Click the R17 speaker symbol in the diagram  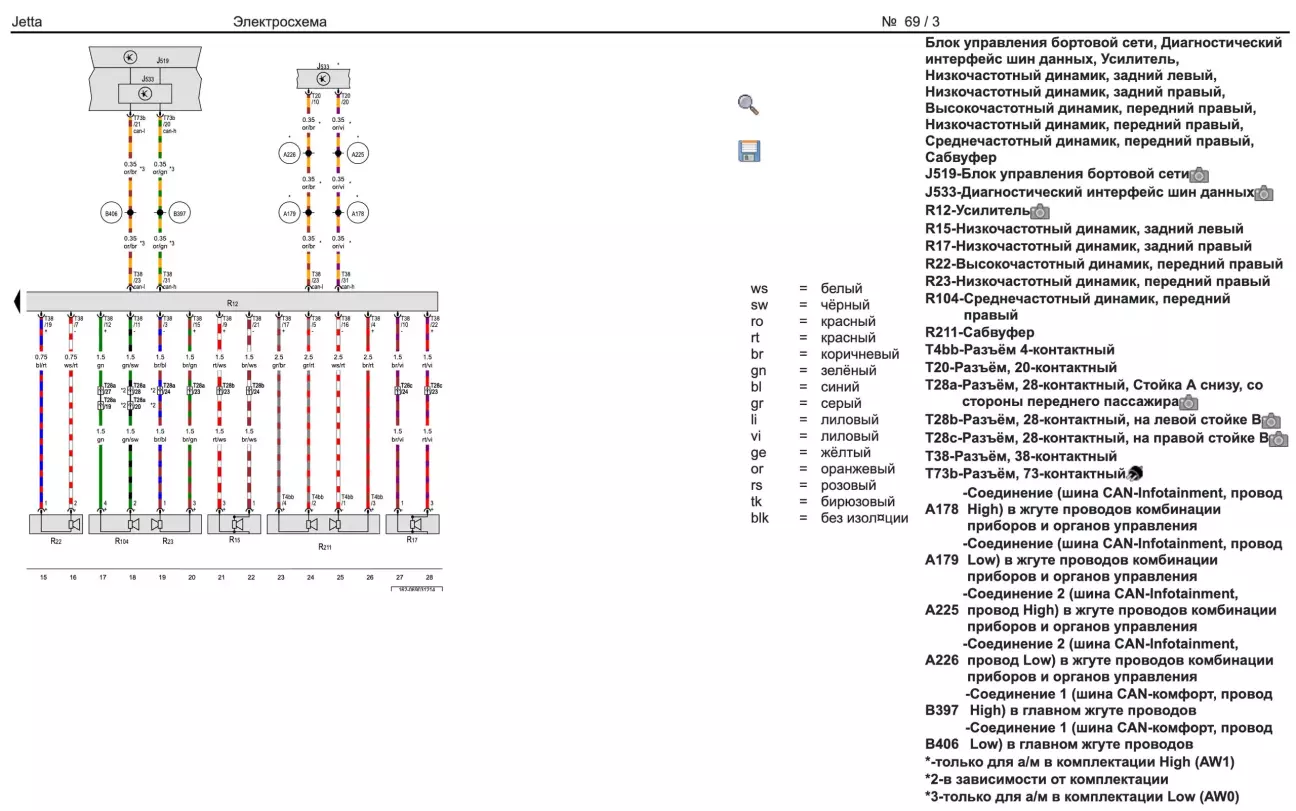click(412, 524)
